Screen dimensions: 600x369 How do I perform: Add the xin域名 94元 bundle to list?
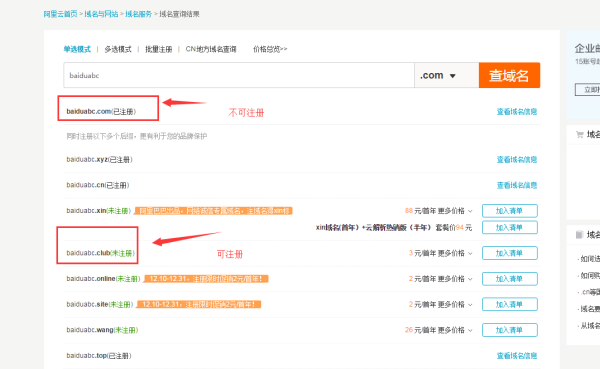point(510,227)
